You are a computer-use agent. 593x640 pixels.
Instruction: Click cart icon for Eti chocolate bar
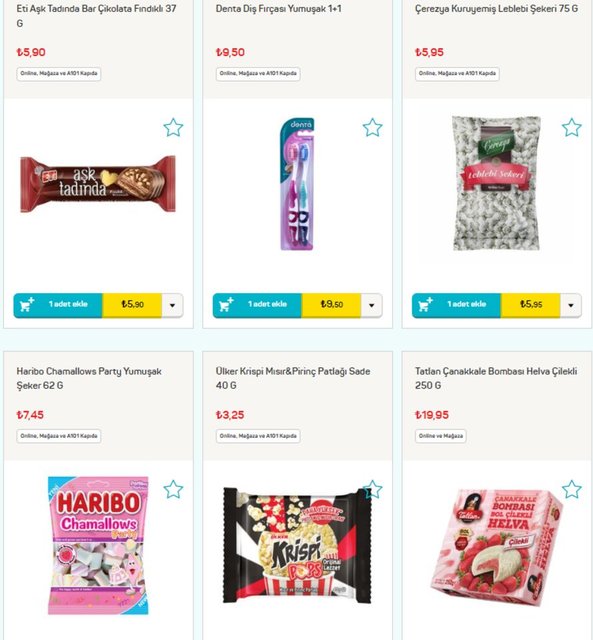click(27, 304)
